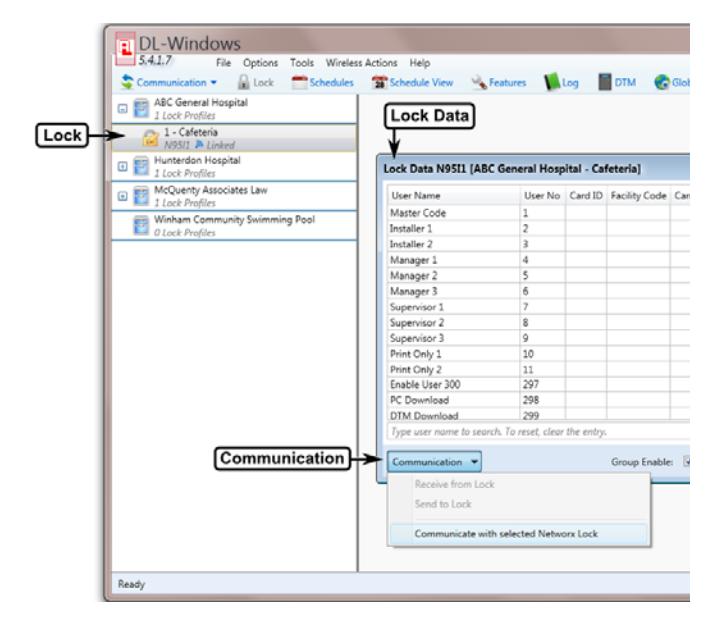
Task: Open the File menu
Action: [x=223, y=63]
